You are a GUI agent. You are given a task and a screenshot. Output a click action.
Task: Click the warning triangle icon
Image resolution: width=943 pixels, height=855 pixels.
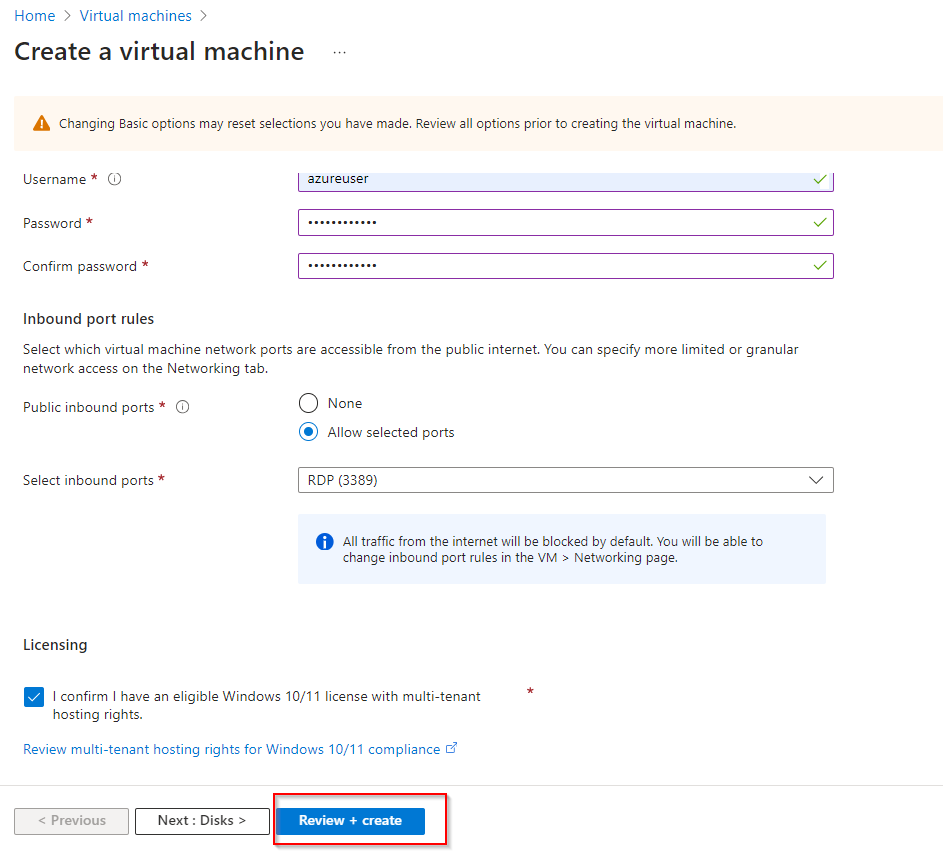tap(41, 123)
